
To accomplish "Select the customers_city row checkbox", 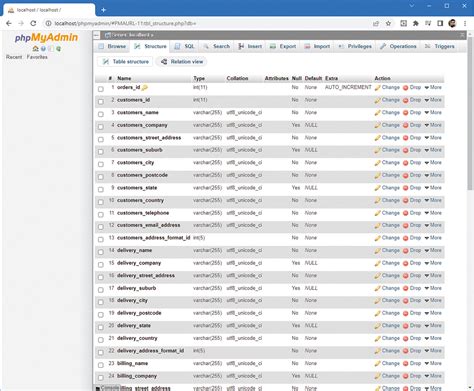I will pos(101,164).
